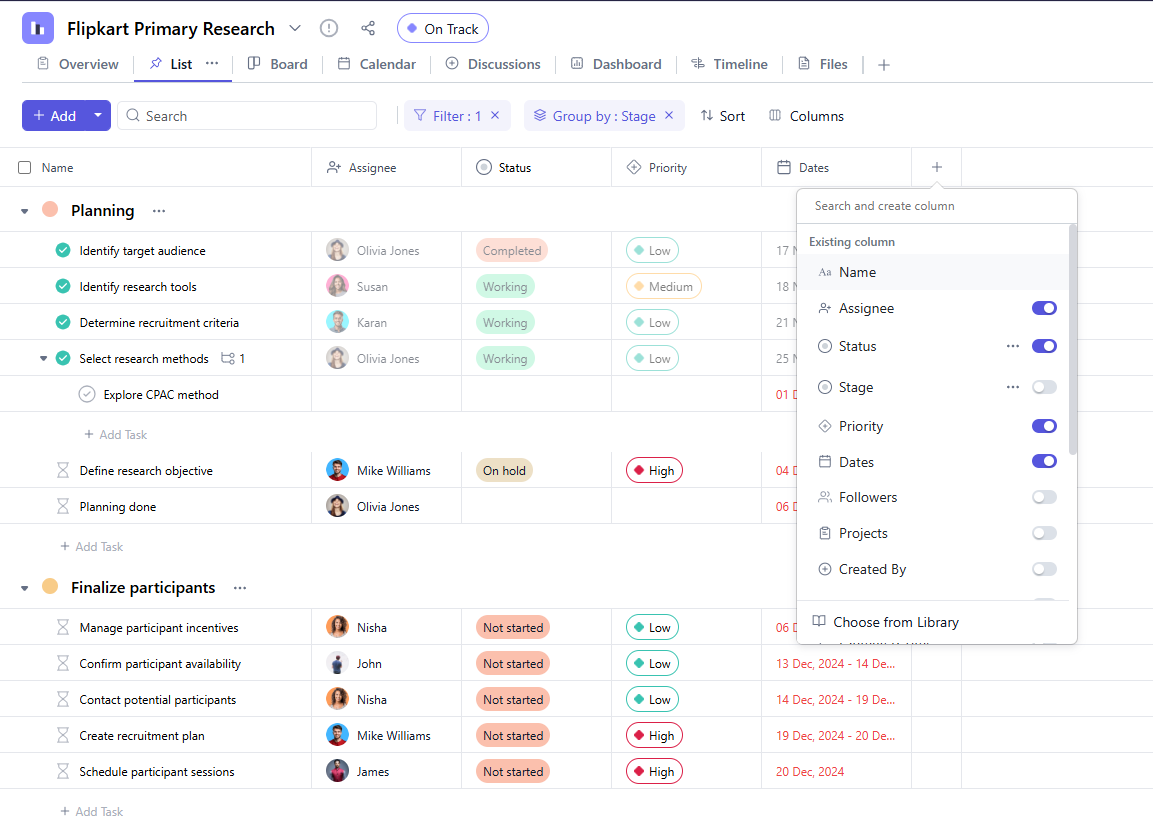The image size is (1153, 821).
Task: Click the Identify research tools check icon
Action: [x=63, y=287]
